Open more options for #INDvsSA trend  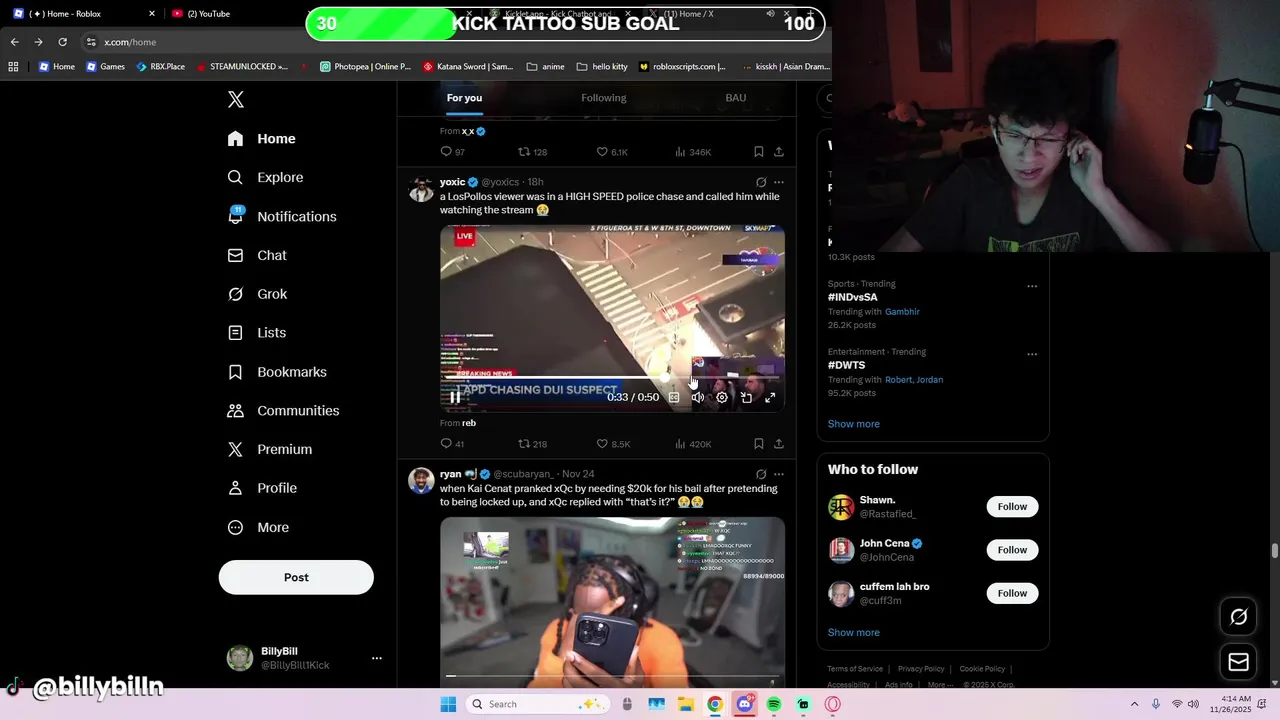pyautogui.click(x=1032, y=286)
